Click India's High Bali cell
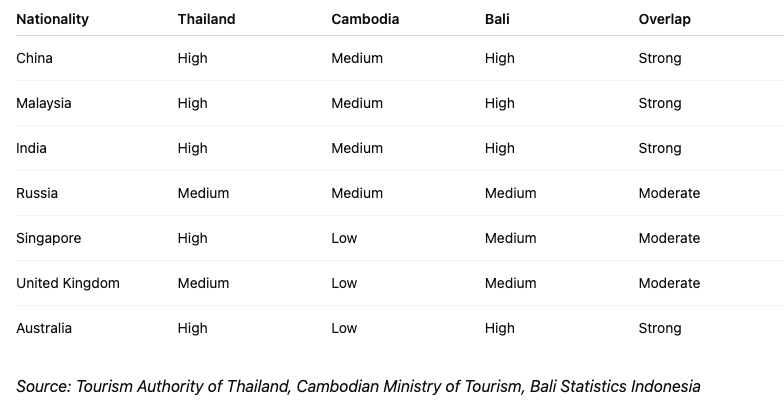784x400 pixels. 500,148
